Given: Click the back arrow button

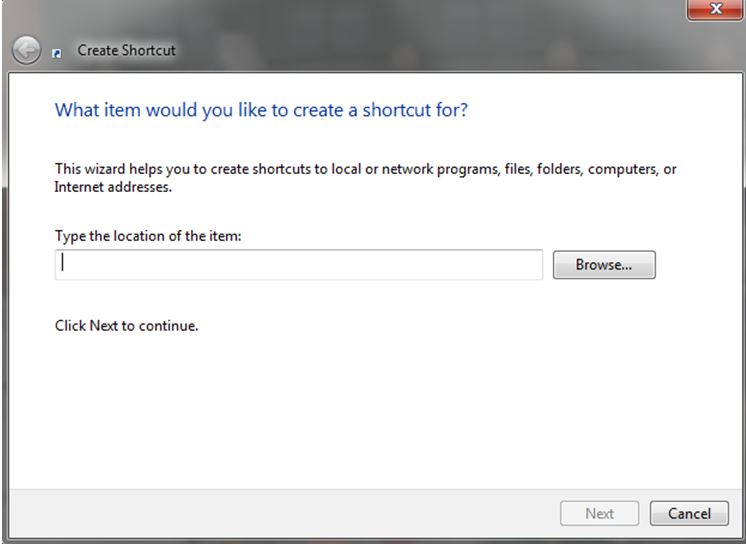Looking at the screenshot, I should click(27, 50).
